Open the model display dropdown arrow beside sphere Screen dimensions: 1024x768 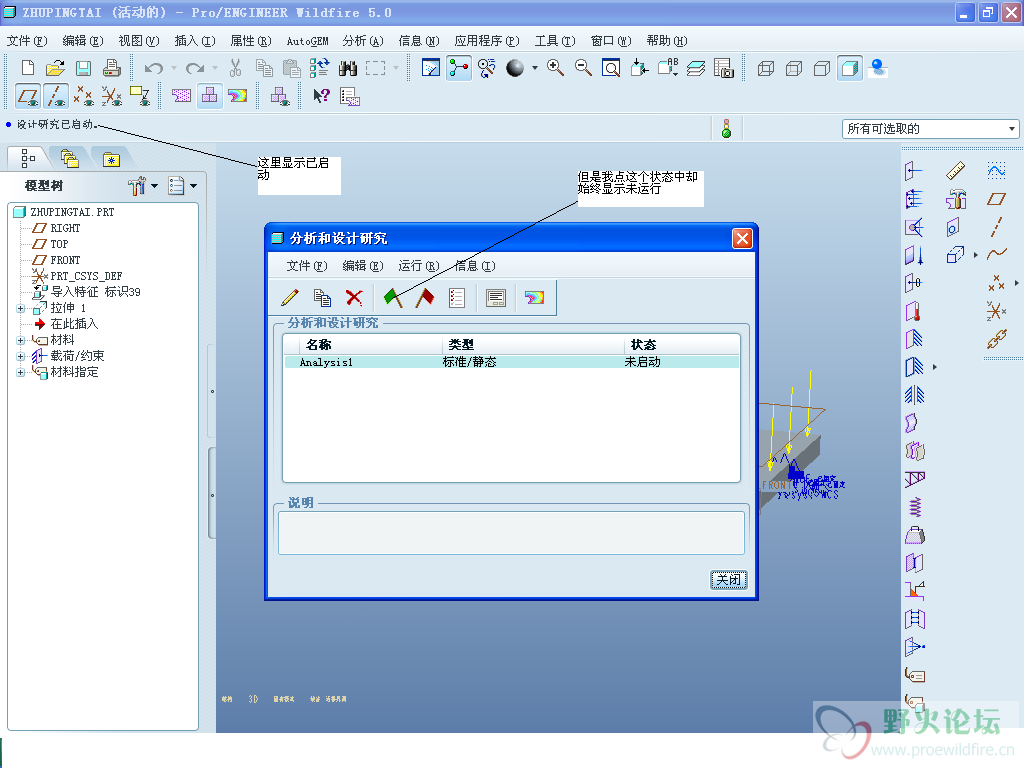point(535,68)
